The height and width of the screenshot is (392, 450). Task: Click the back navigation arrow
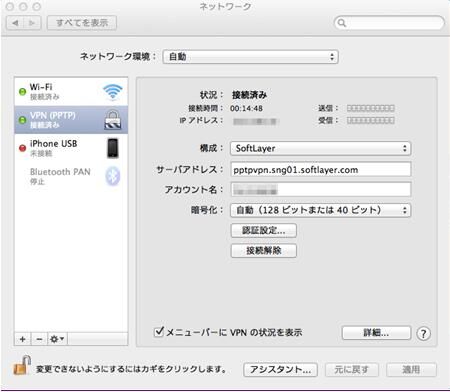click(15, 23)
